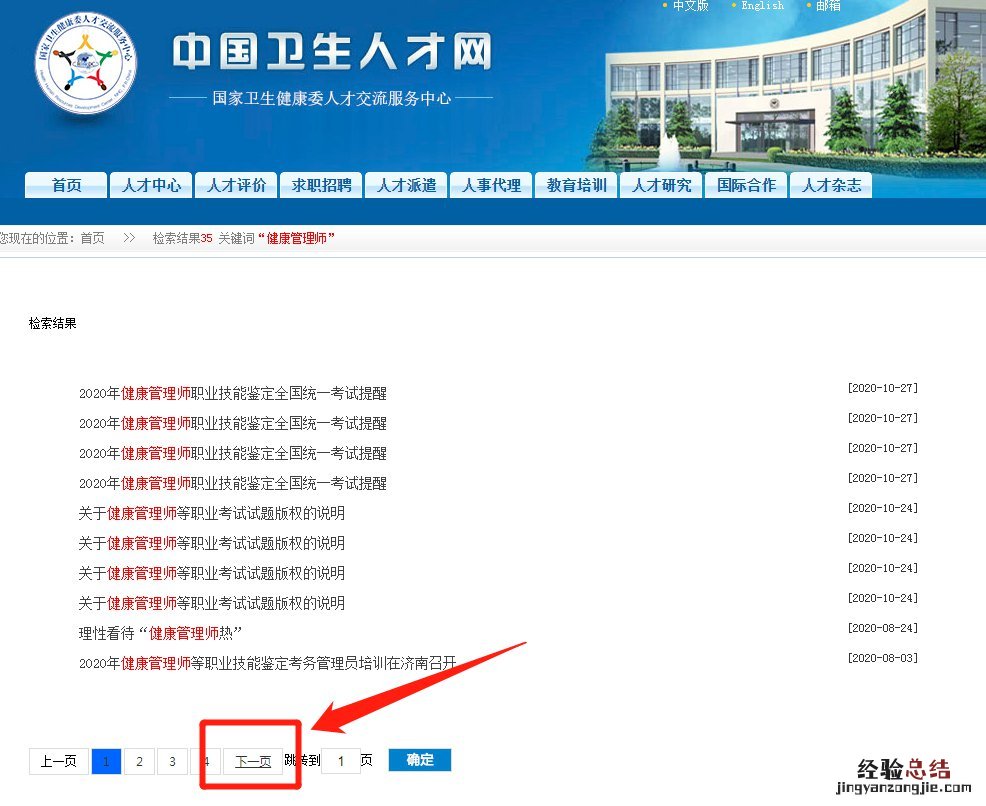986x806 pixels.
Task: Click the 中国卫生人才网 site title
Action: click(x=331, y=52)
